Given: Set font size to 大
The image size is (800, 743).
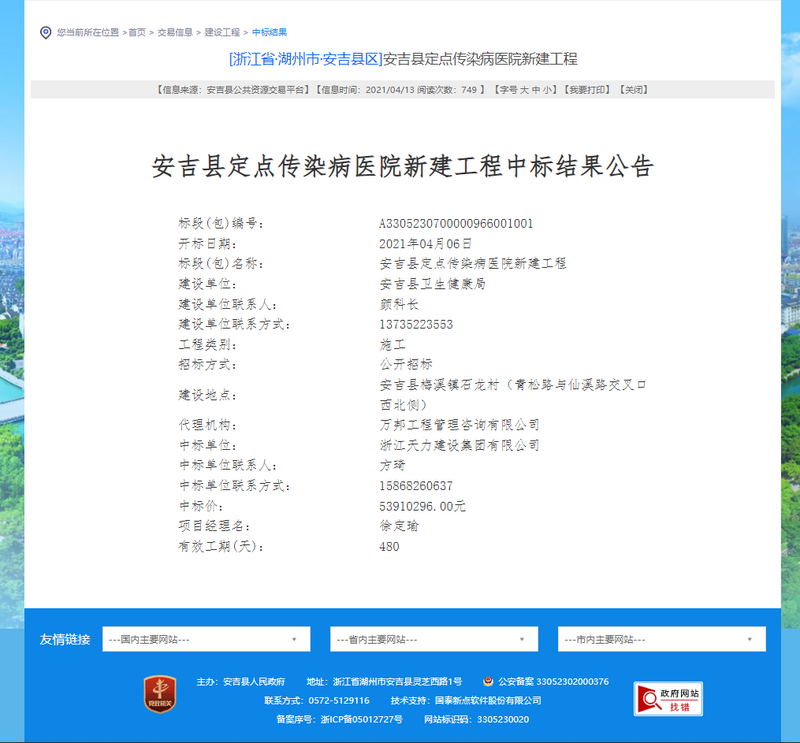Looking at the screenshot, I should (x=525, y=90).
